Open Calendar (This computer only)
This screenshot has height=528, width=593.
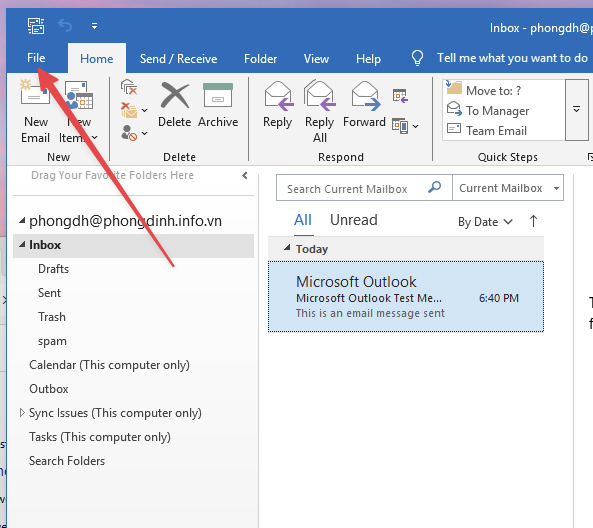(109, 365)
